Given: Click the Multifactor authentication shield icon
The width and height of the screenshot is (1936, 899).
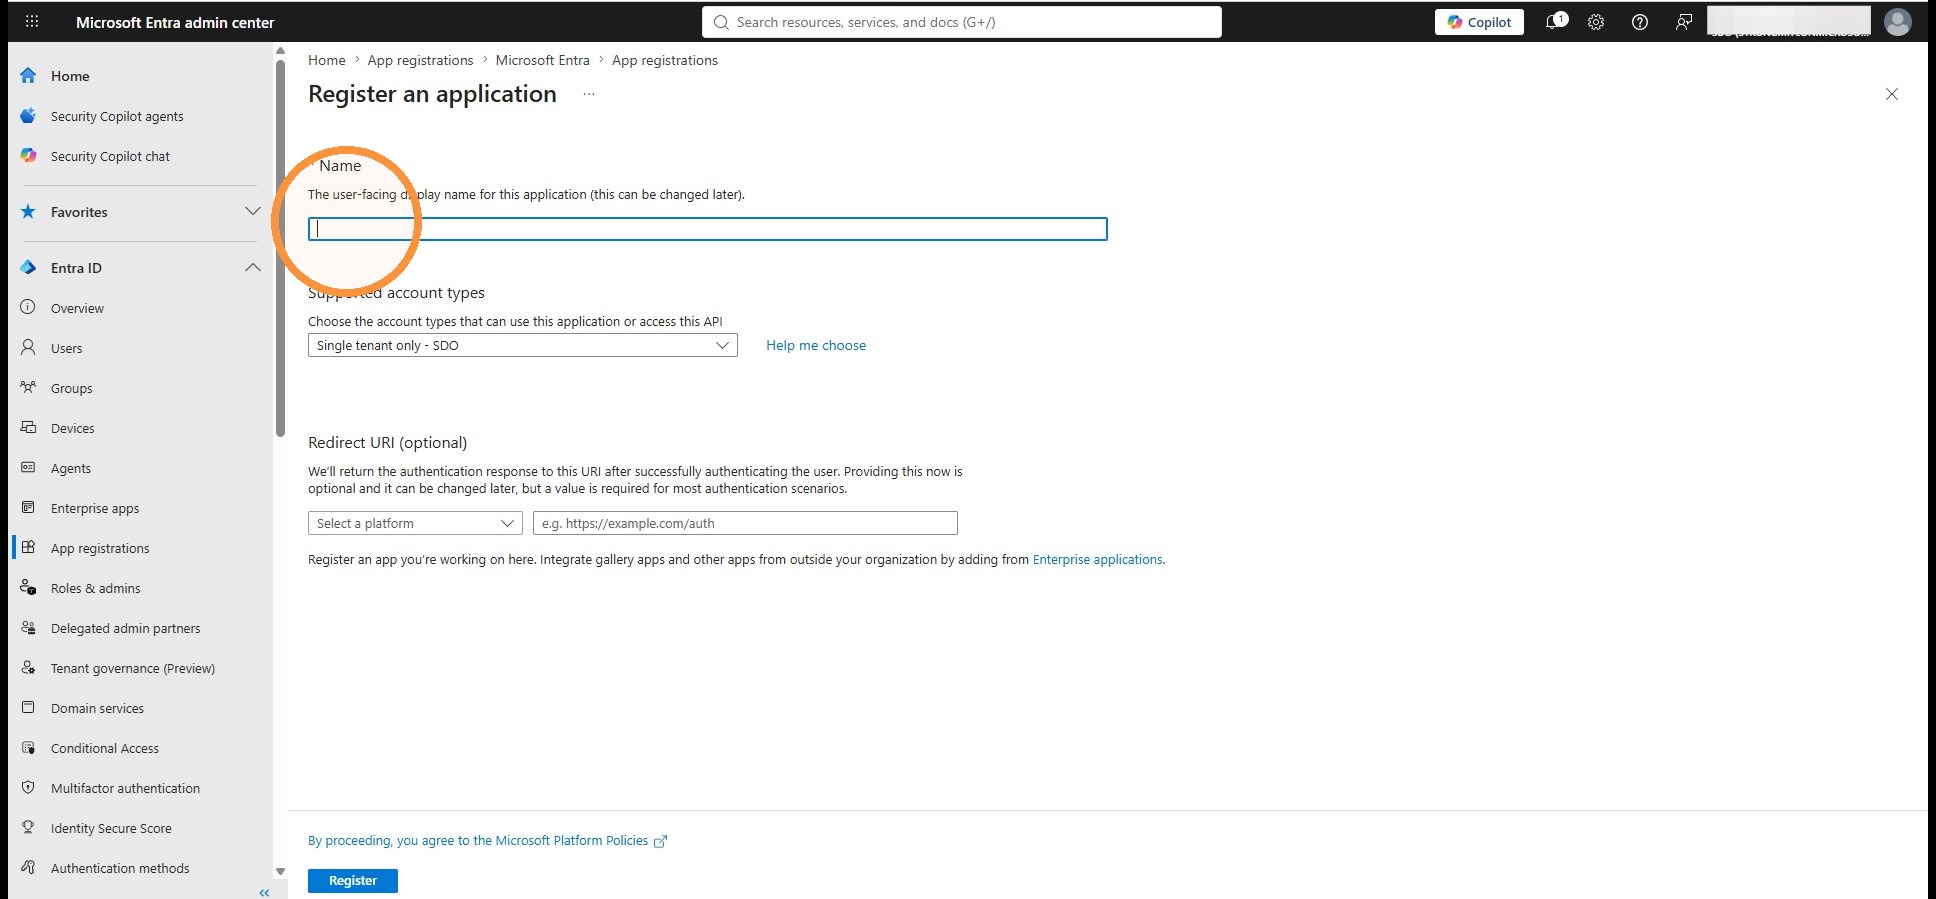Looking at the screenshot, I should pyautogui.click(x=28, y=788).
